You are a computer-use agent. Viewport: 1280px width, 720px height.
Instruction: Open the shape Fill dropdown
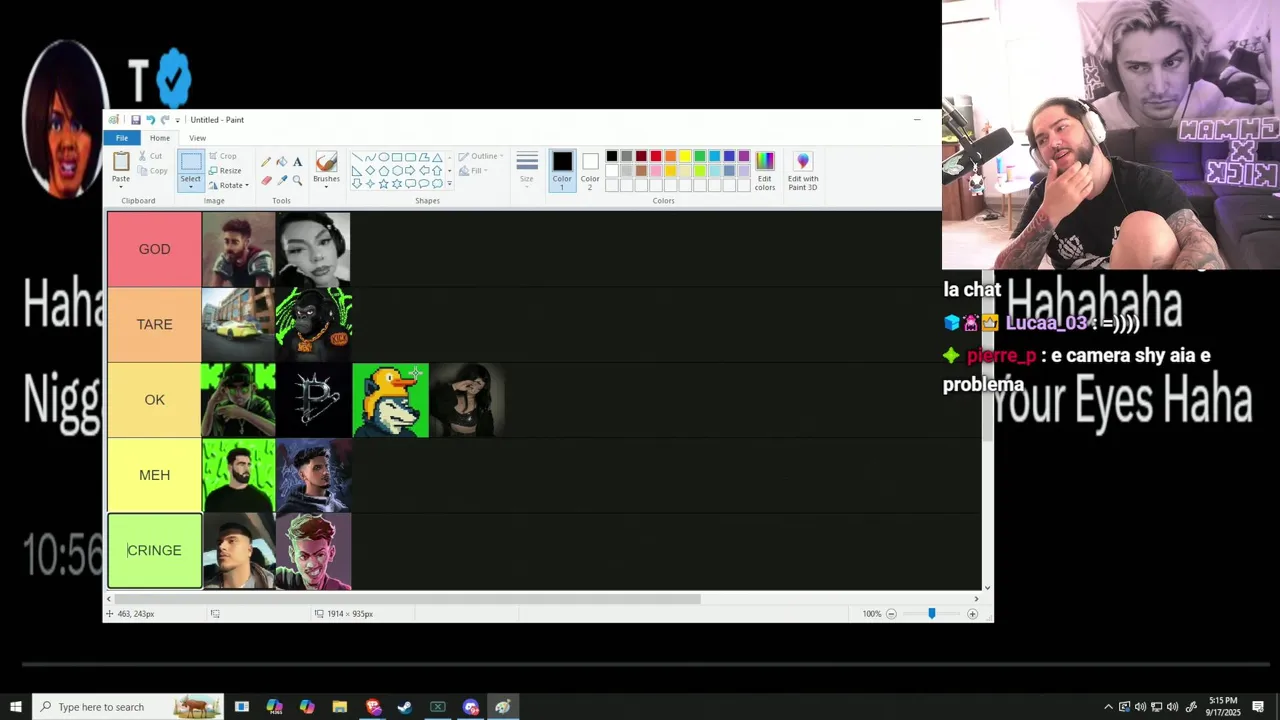pos(475,171)
